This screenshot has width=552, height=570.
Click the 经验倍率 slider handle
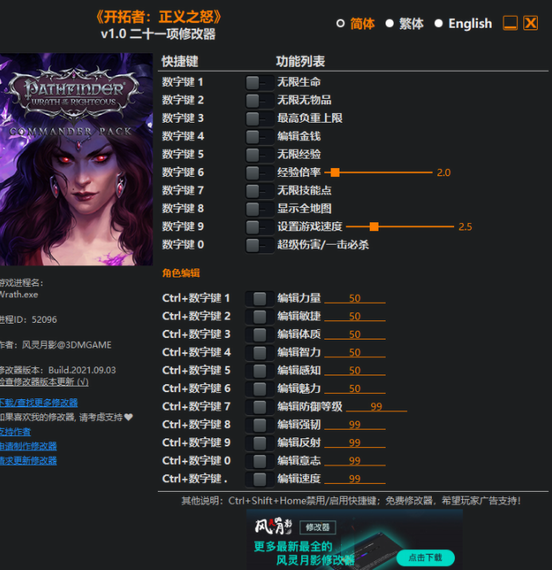[335, 172]
